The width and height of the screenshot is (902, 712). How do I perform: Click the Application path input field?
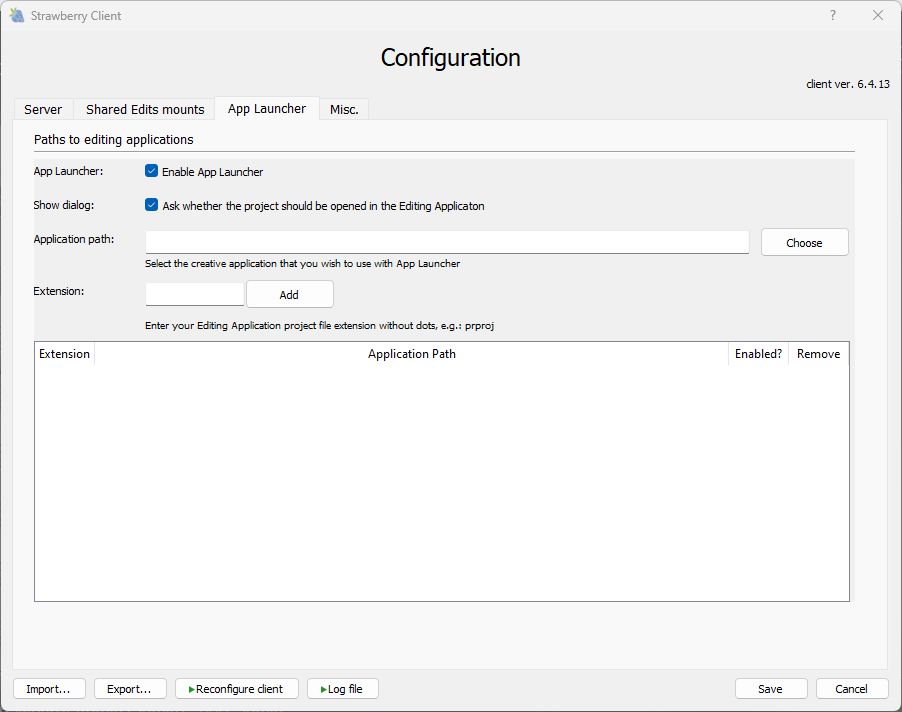pyautogui.click(x=447, y=242)
